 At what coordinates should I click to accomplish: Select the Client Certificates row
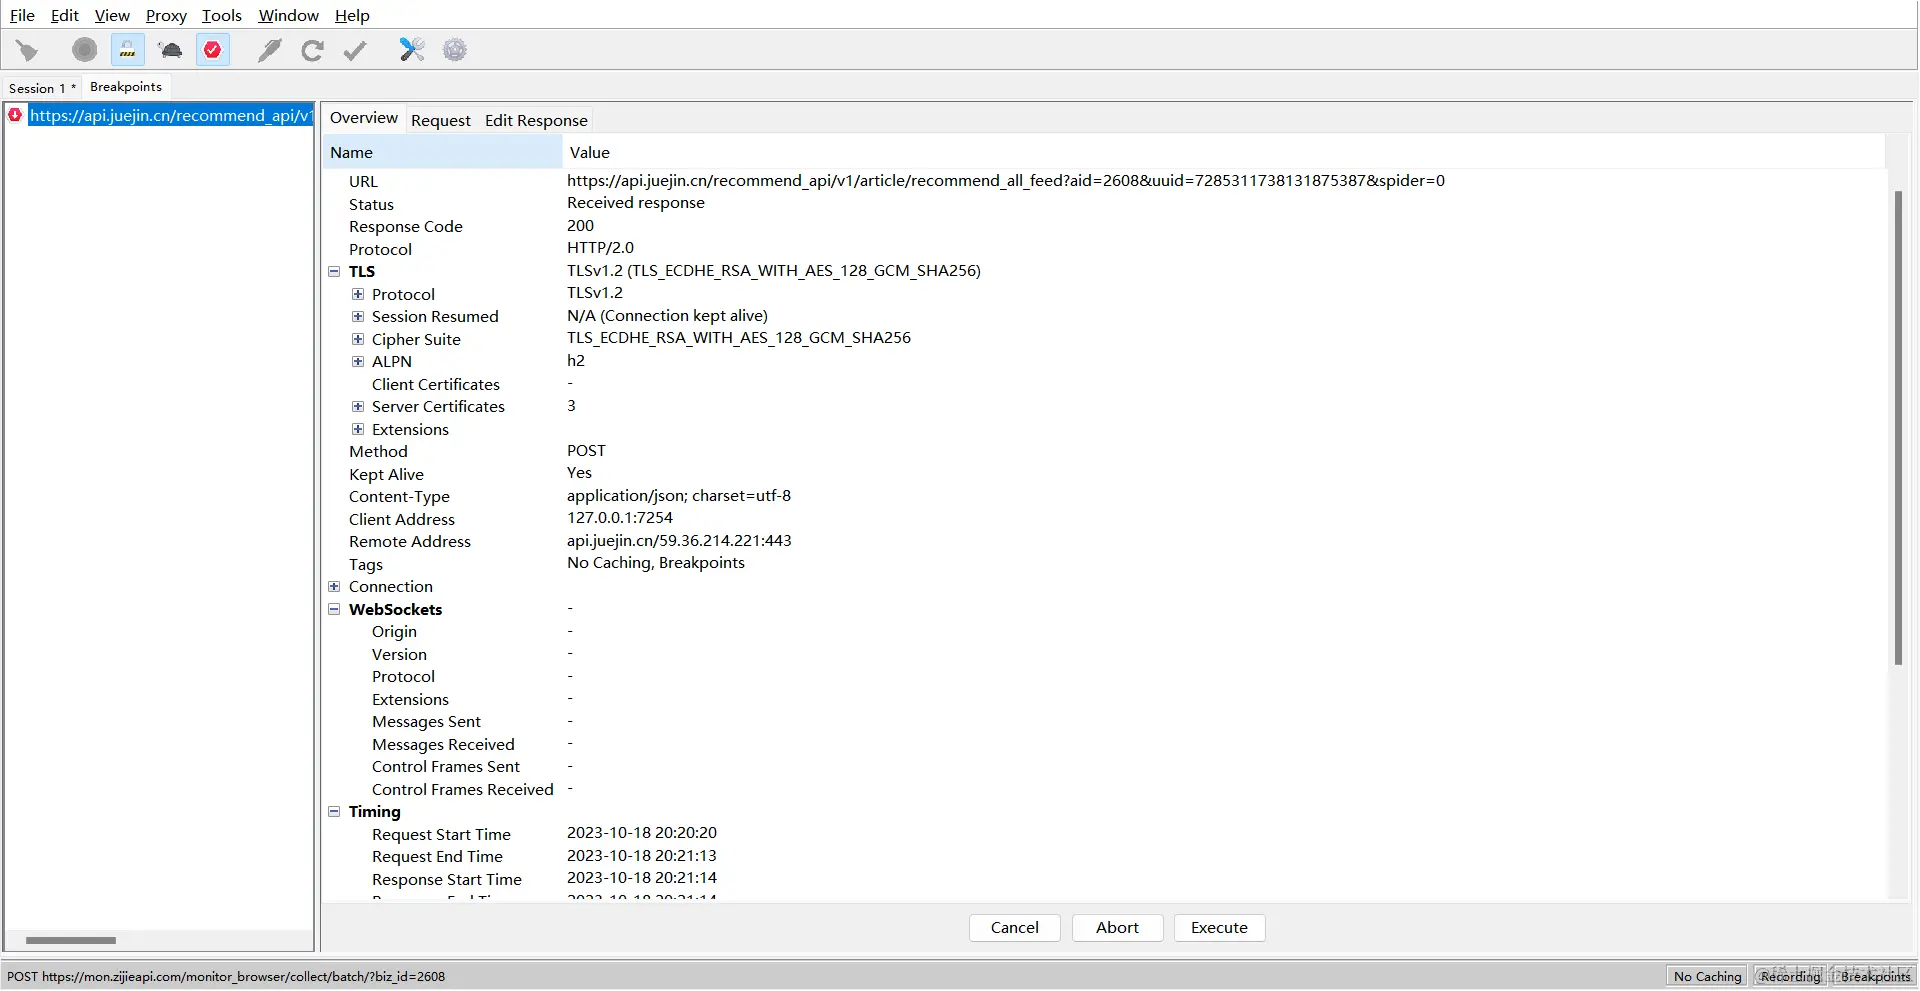pyautogui.click(x=1104, y=384)
